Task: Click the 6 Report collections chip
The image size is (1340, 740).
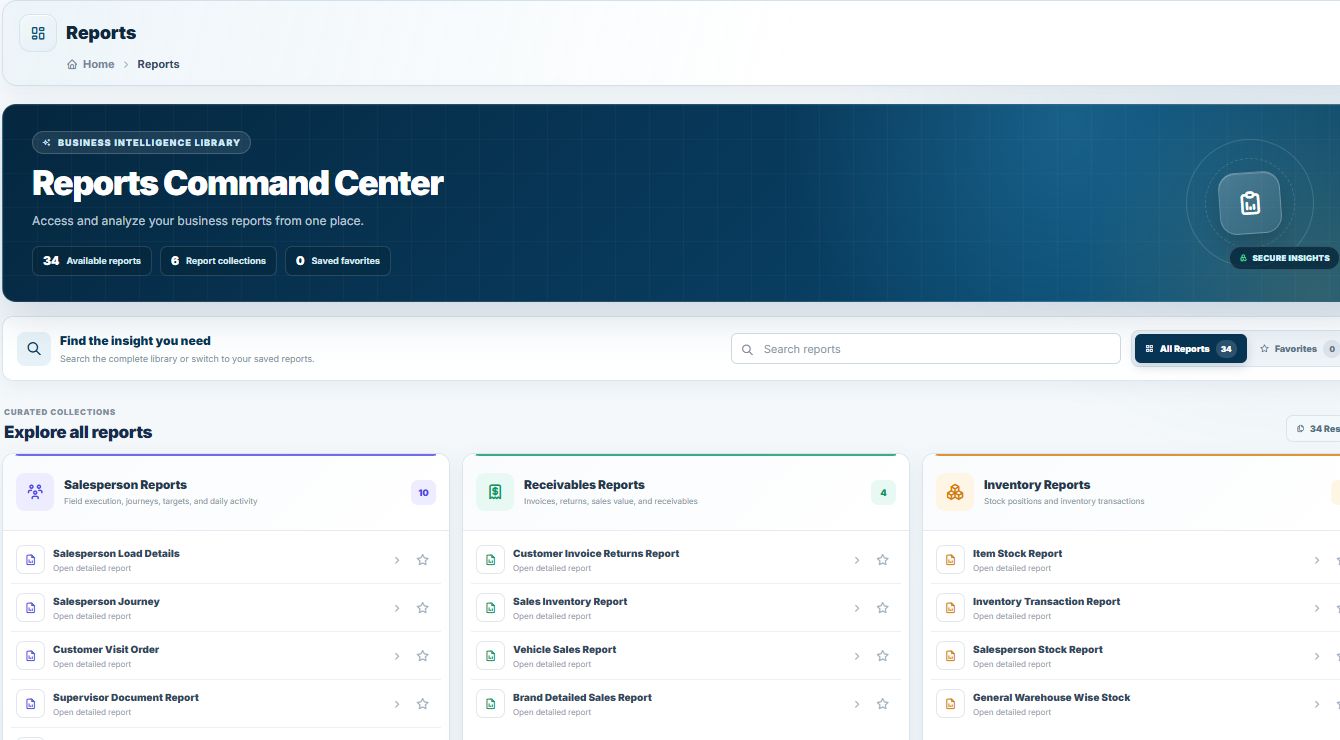Action: pyautogui.click(x=218, y=261)
